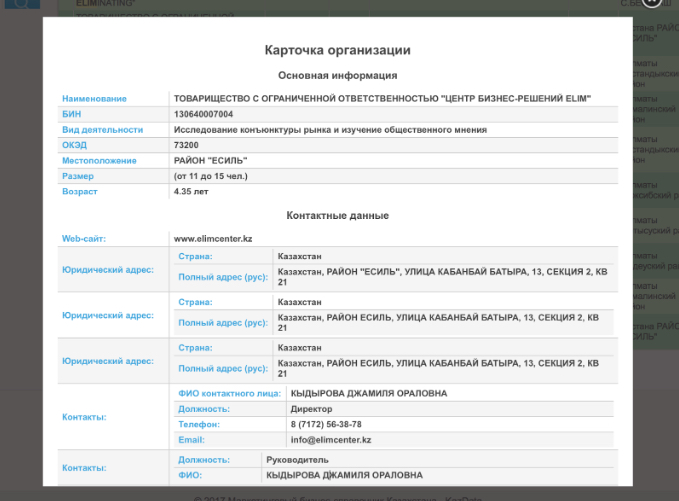
Task: Click the Вид деятельности label
Action: [x=102, y=130]
